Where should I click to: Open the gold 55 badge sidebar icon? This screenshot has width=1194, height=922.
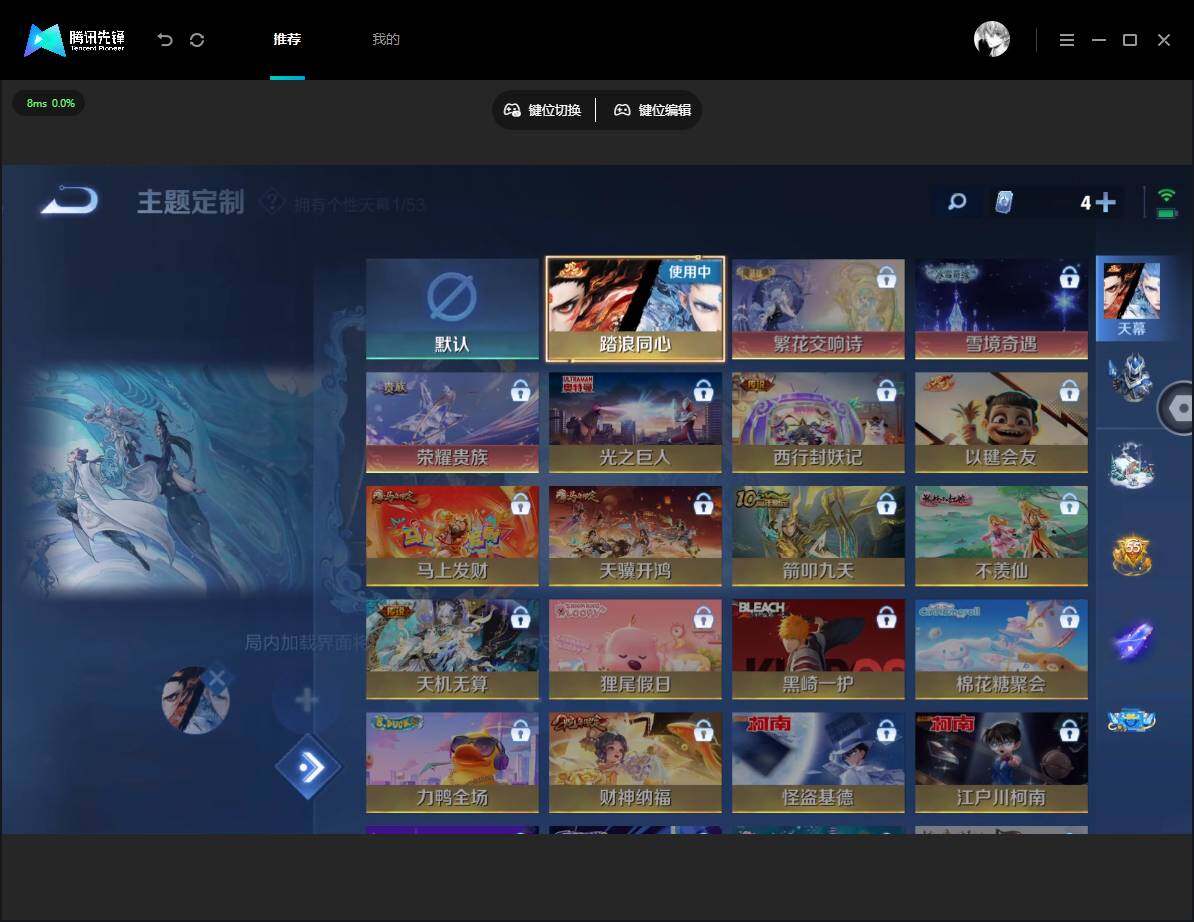[x=1132, y=554]
